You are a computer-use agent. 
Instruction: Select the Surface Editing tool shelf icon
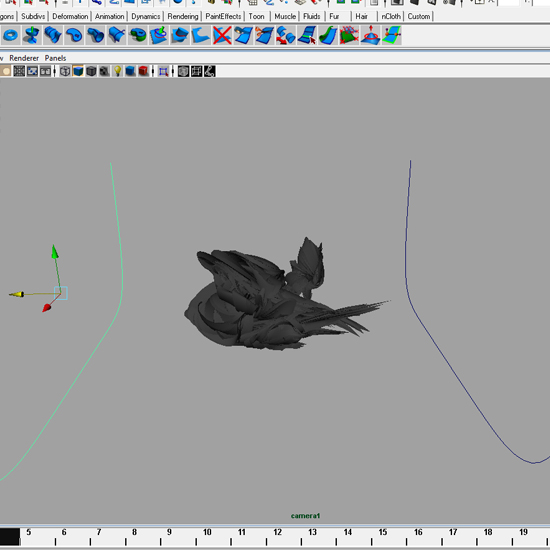click(391, 35)
